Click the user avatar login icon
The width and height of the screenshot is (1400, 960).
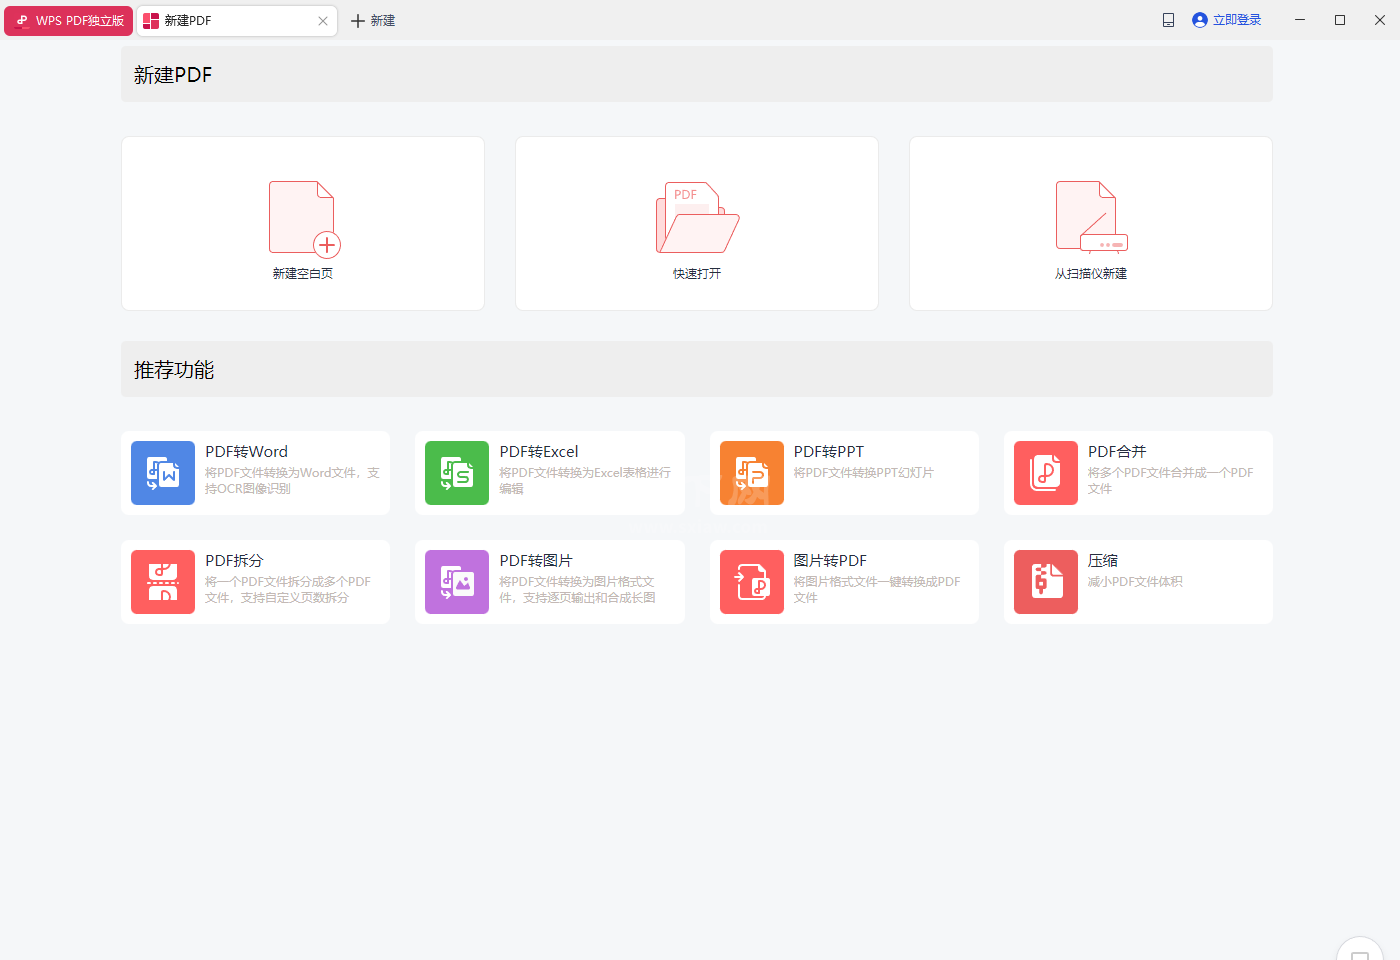(x=1200, y=20)
